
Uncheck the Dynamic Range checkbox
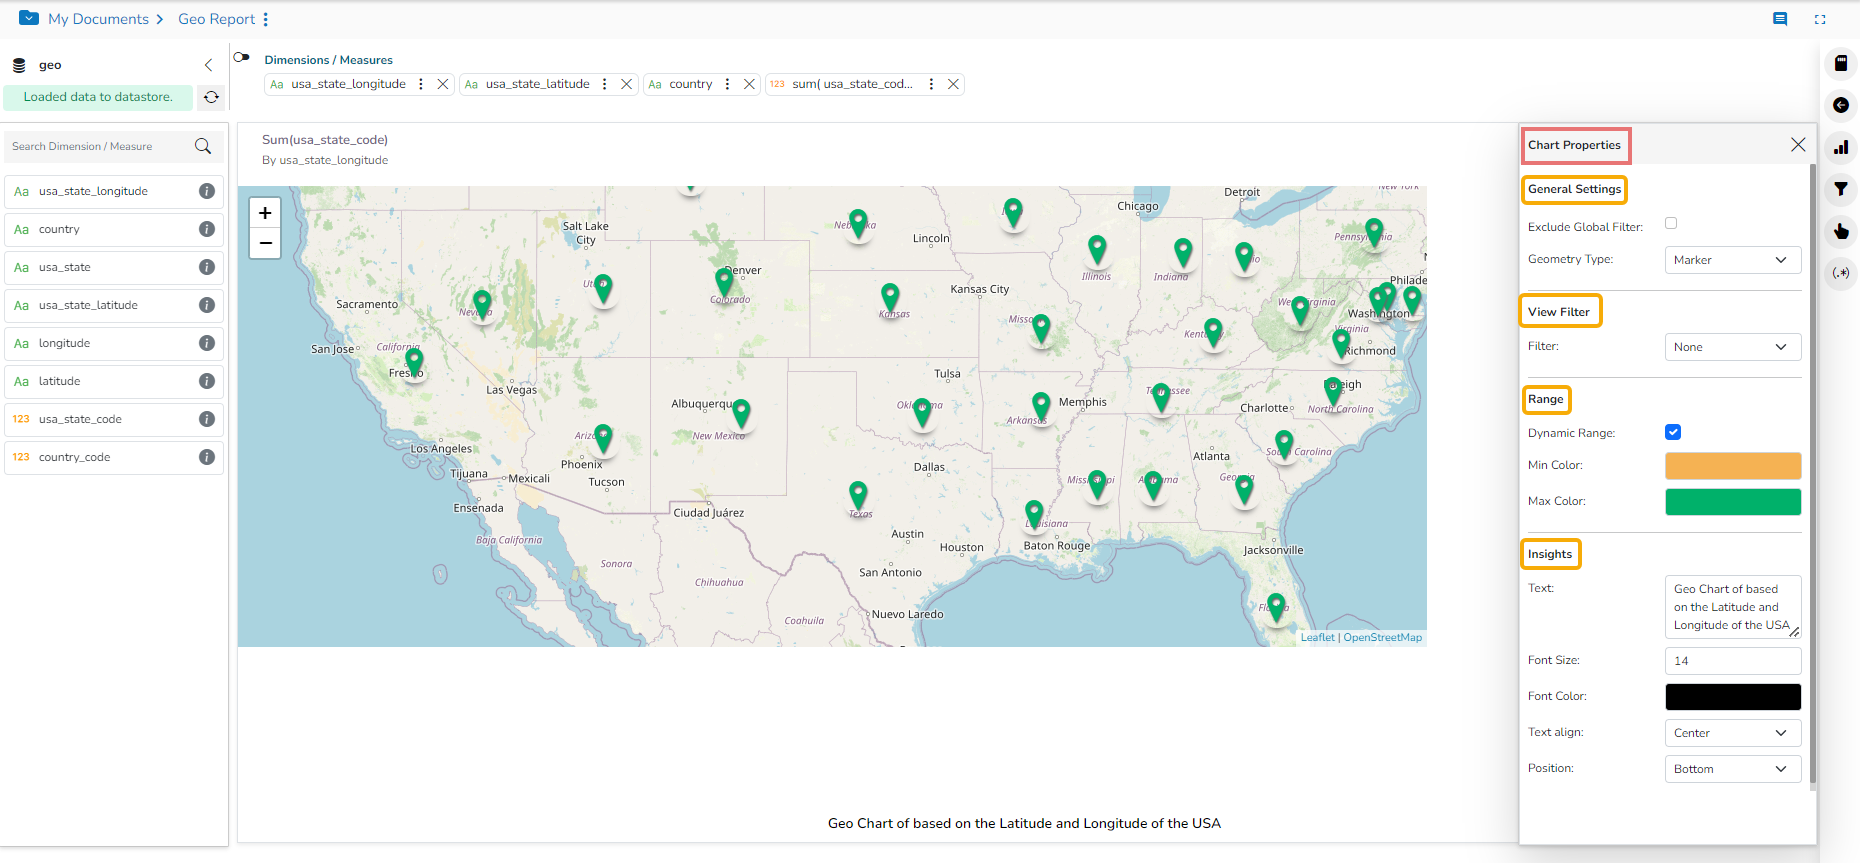[1673, 432]
